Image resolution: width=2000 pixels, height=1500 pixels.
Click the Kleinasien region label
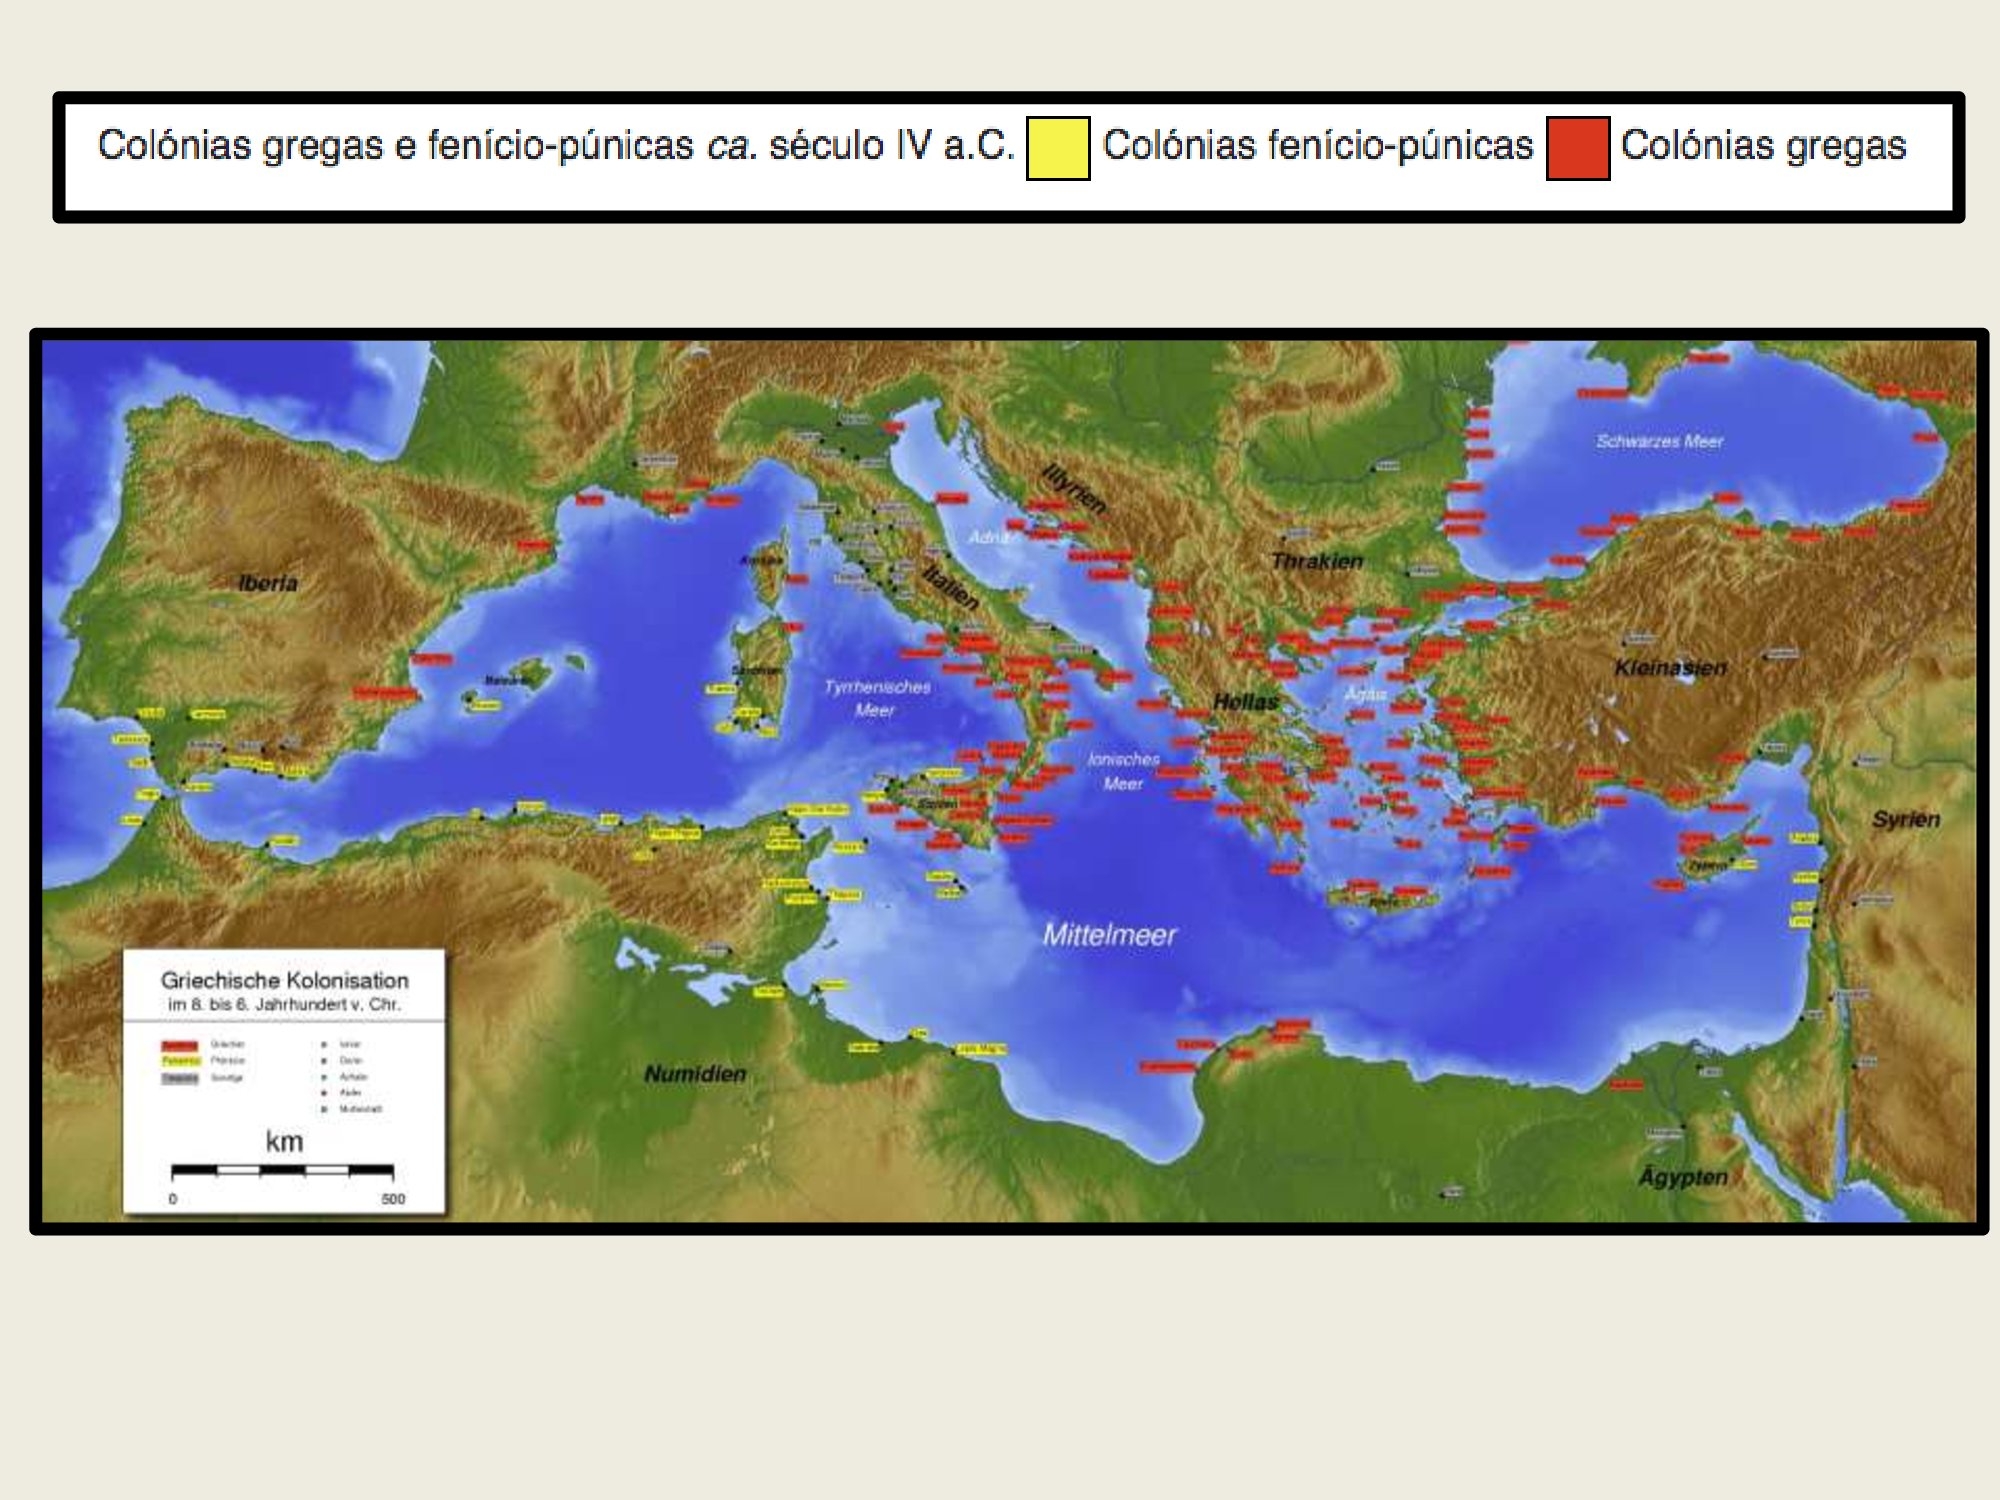[x=1670, y=667]
